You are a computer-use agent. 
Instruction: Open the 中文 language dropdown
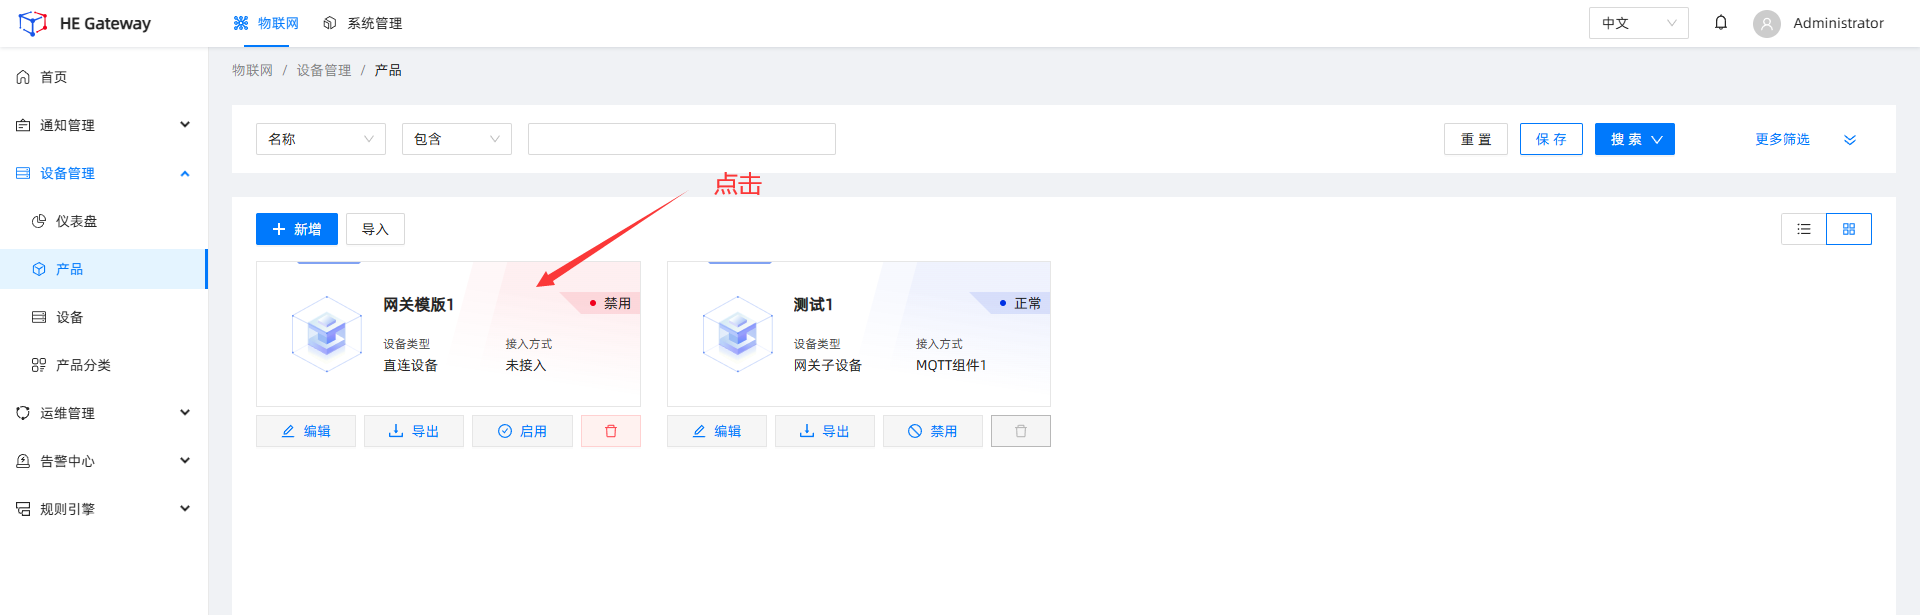1638,23
